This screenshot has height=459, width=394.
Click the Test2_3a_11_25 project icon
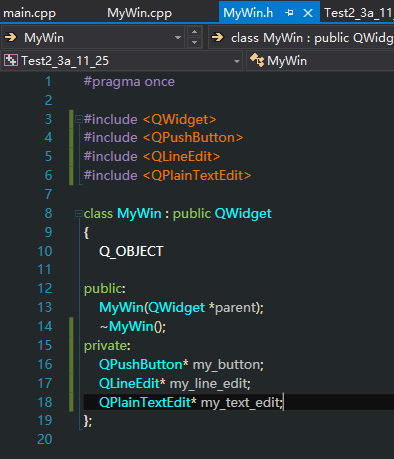[11, 60]
